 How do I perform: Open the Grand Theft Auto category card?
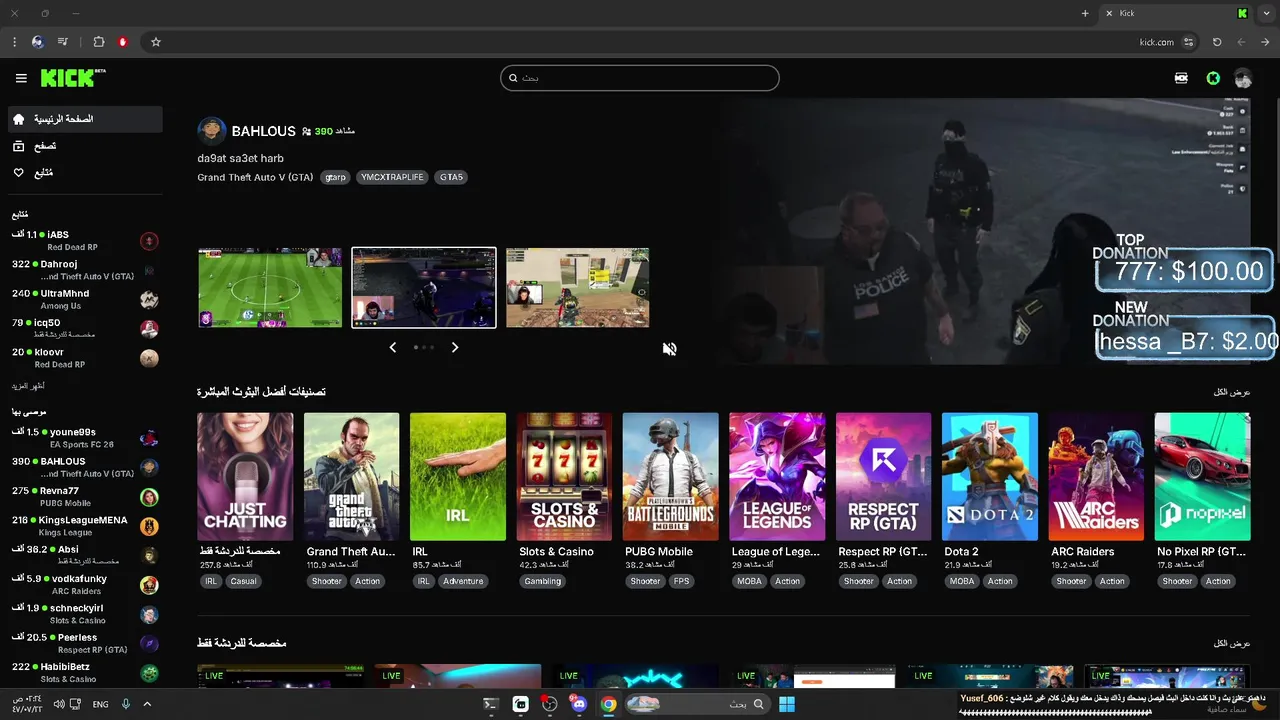pyautogui.click(x=352, y=477)
